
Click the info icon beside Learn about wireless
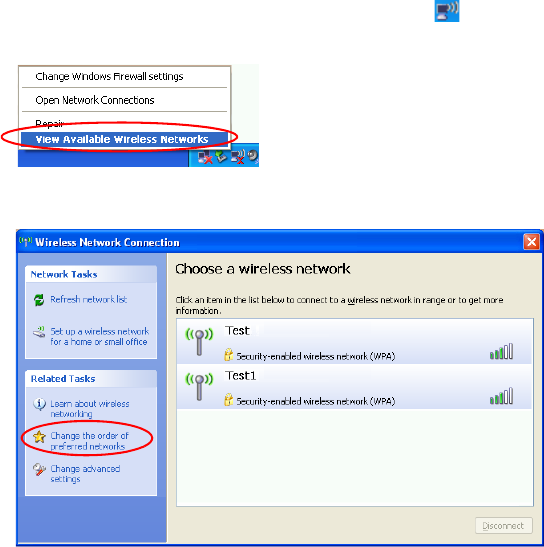pos(39,404)
